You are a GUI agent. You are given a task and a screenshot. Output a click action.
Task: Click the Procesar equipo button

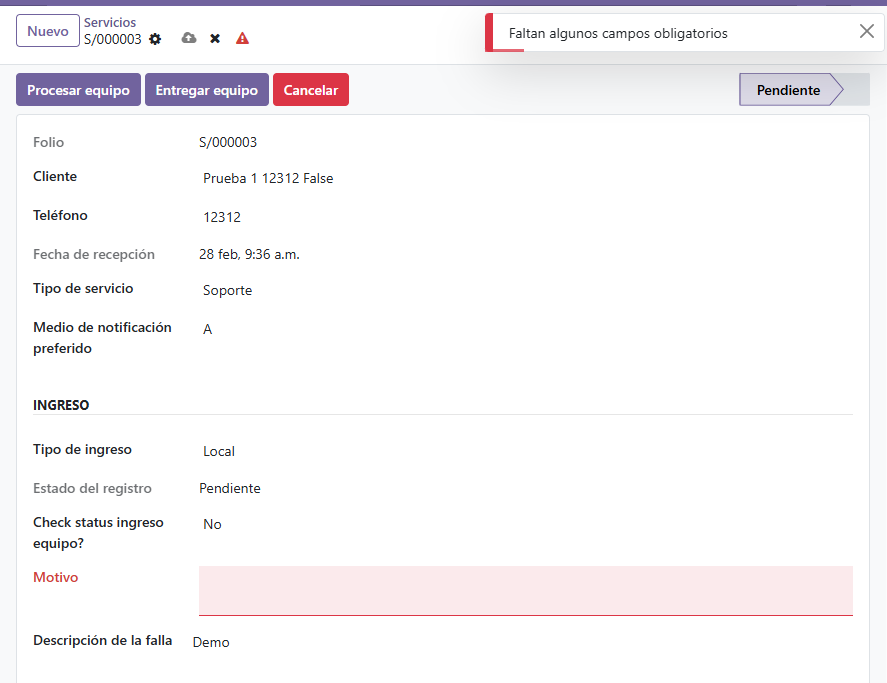click(78, 89)
